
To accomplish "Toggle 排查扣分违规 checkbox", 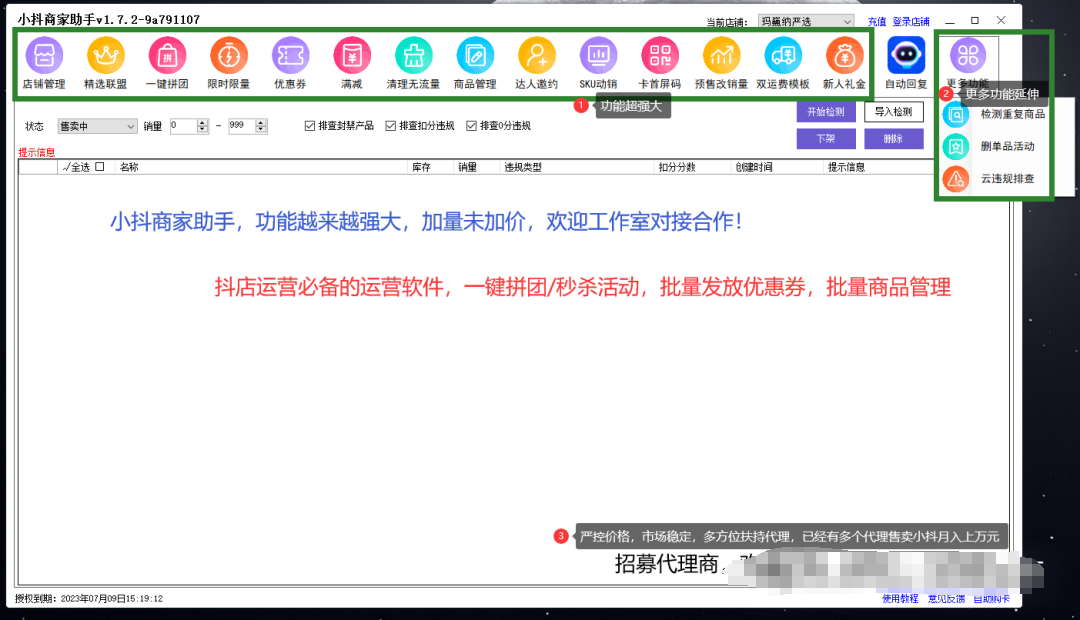I will coord(391,126).
